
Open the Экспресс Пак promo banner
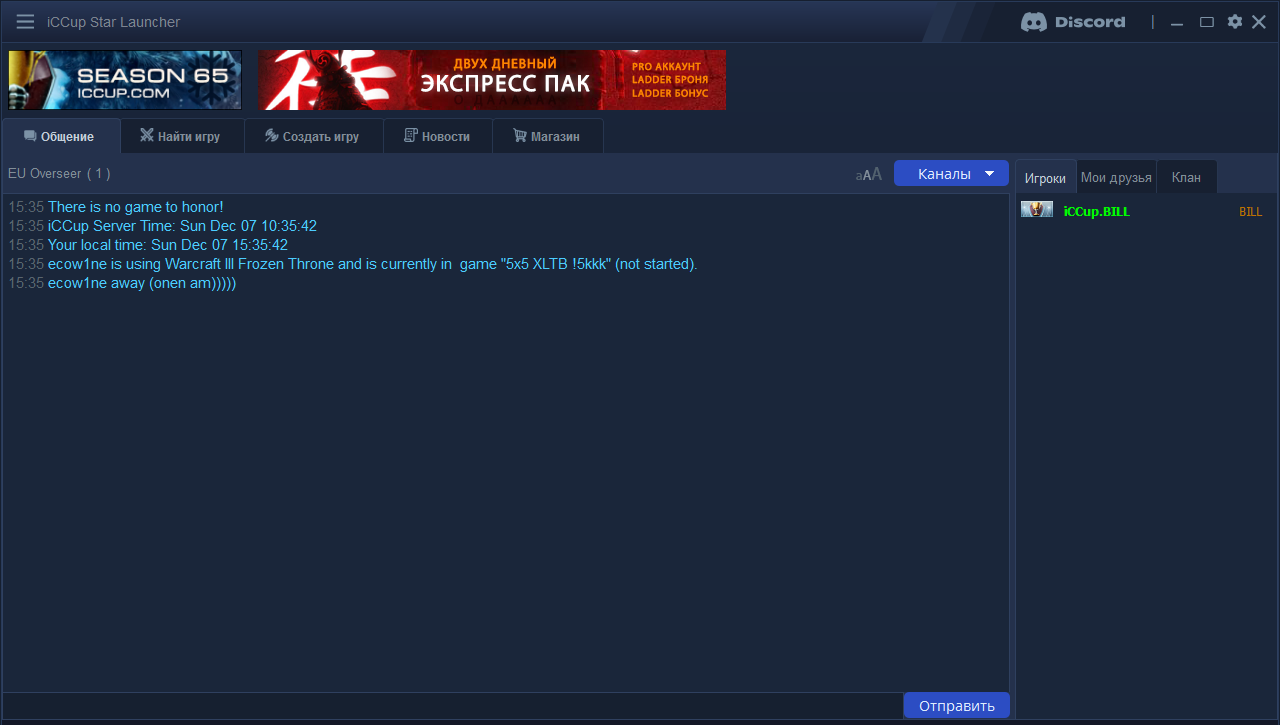point(492,80)
